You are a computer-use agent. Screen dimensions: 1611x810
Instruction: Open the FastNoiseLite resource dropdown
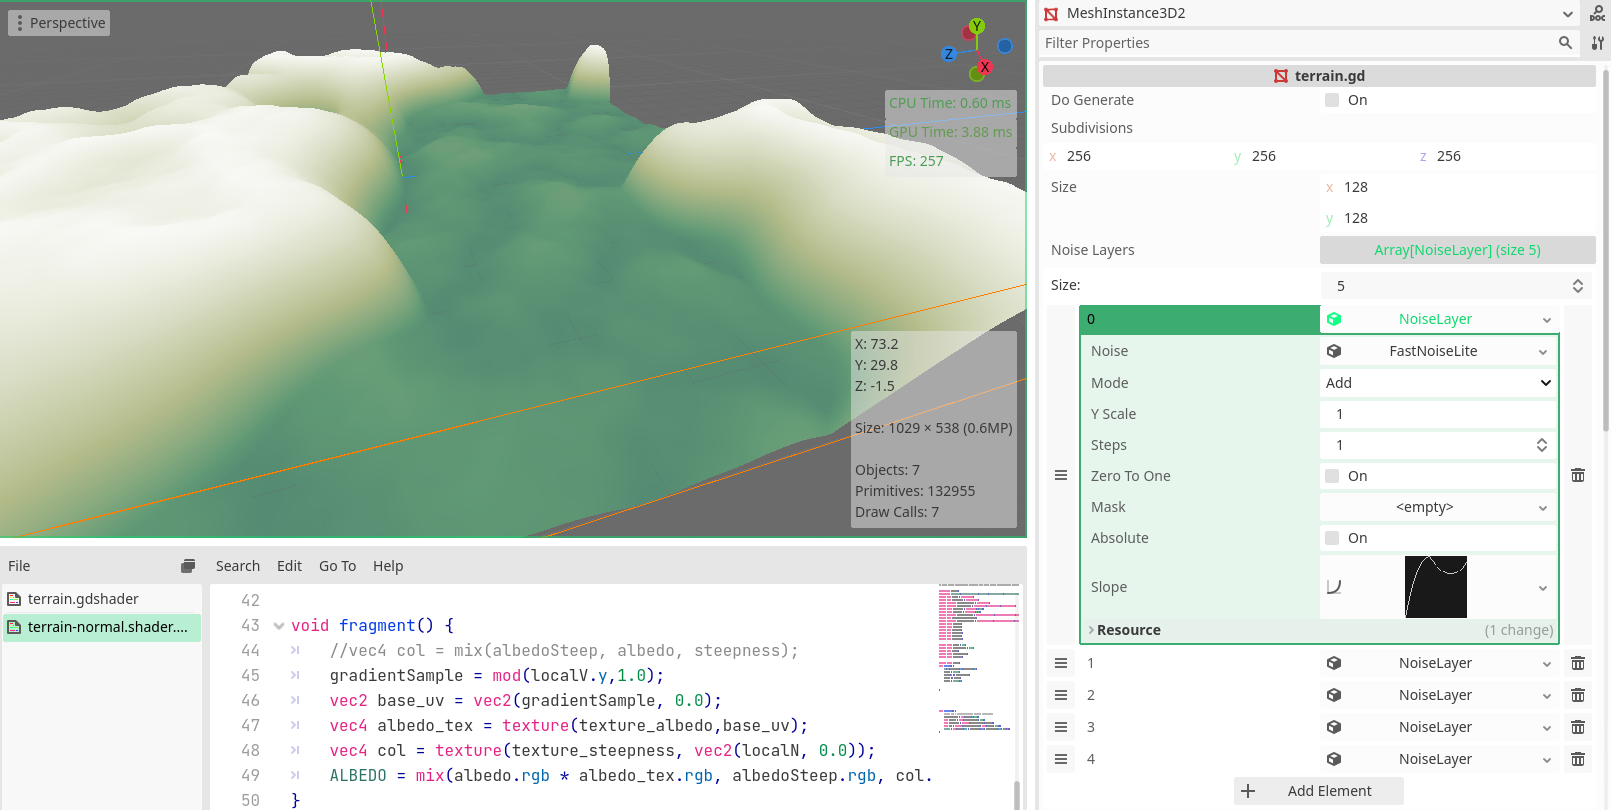click(1542, 351)
